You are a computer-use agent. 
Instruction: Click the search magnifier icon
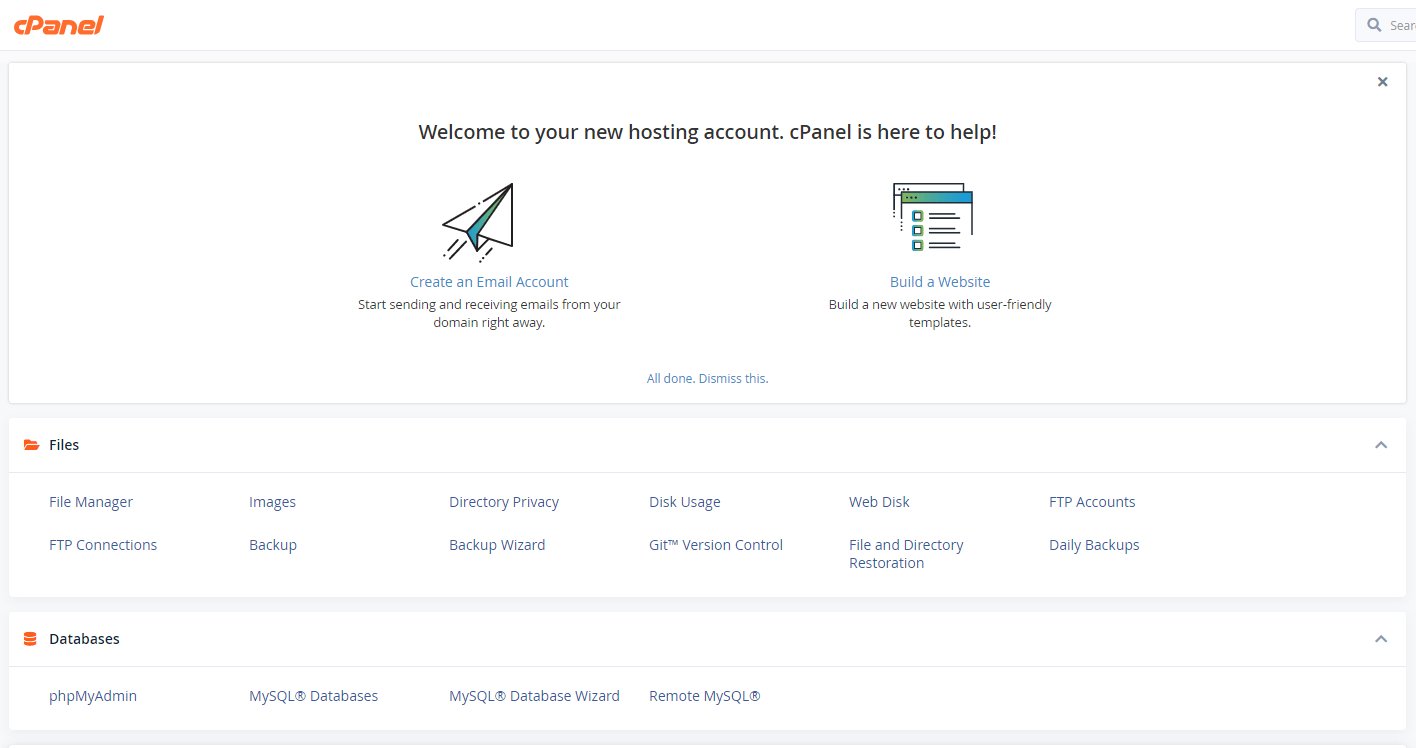pyautogui.click(x=1374, y=25)
